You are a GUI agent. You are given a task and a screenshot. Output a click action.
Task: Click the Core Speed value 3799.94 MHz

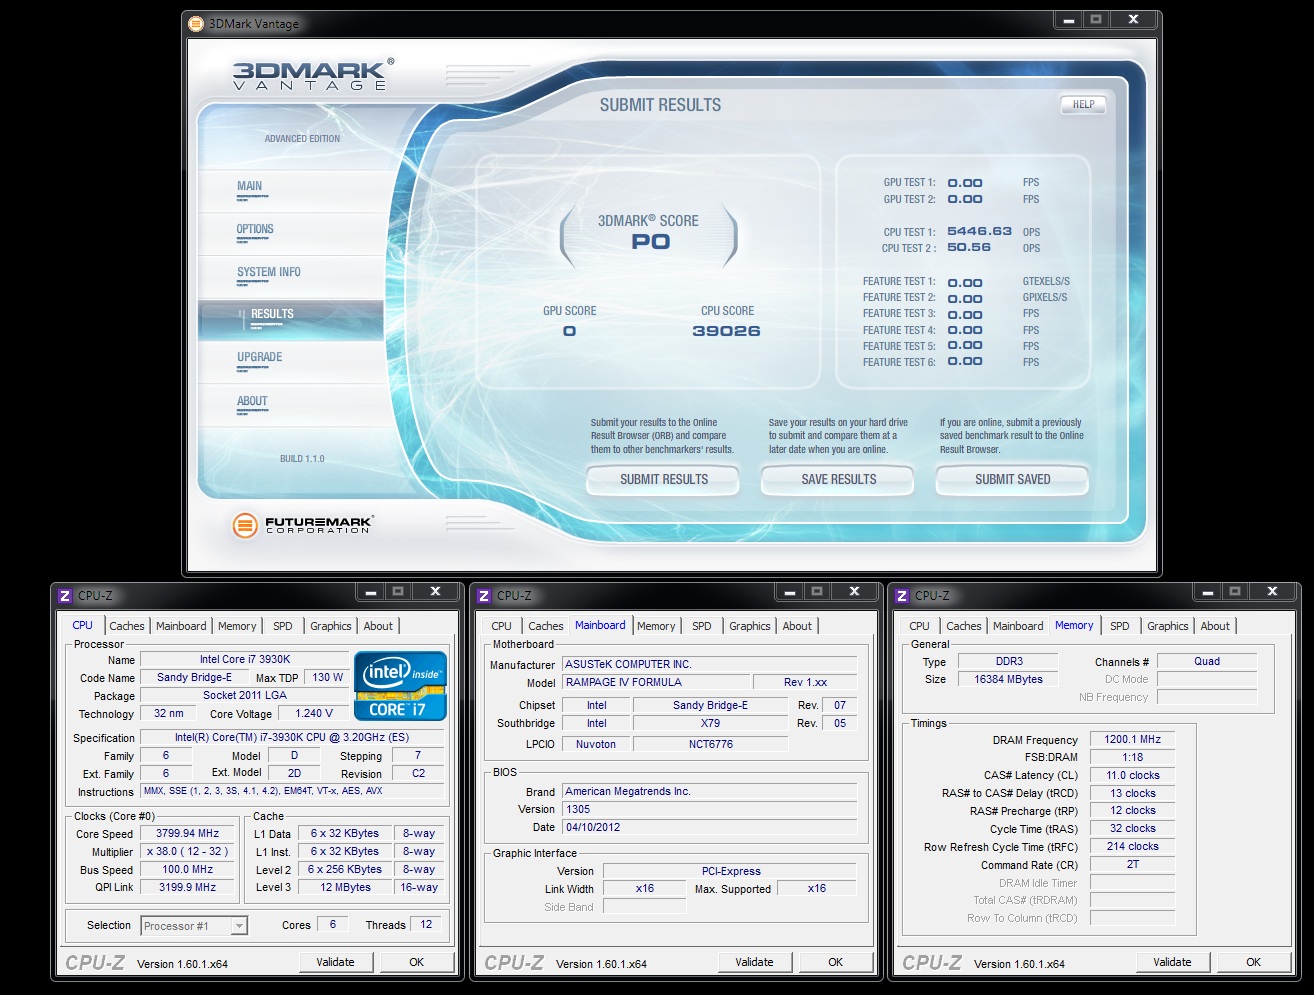pos(188,833)
